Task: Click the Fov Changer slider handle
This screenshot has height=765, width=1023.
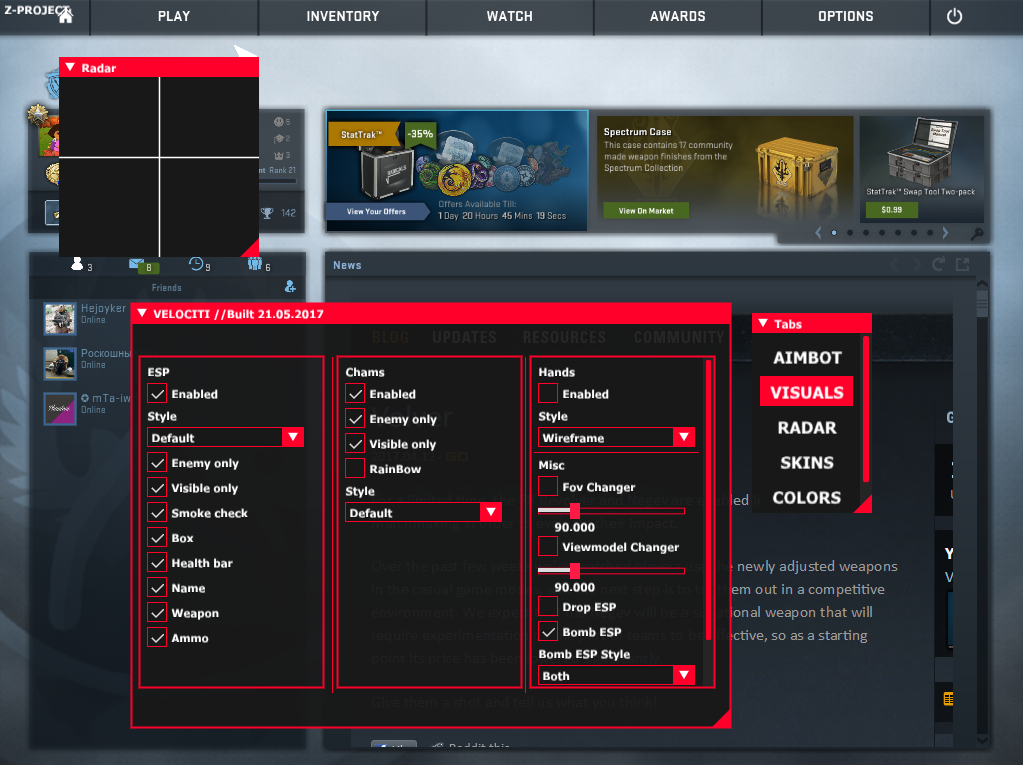Action: pos(575,511)
